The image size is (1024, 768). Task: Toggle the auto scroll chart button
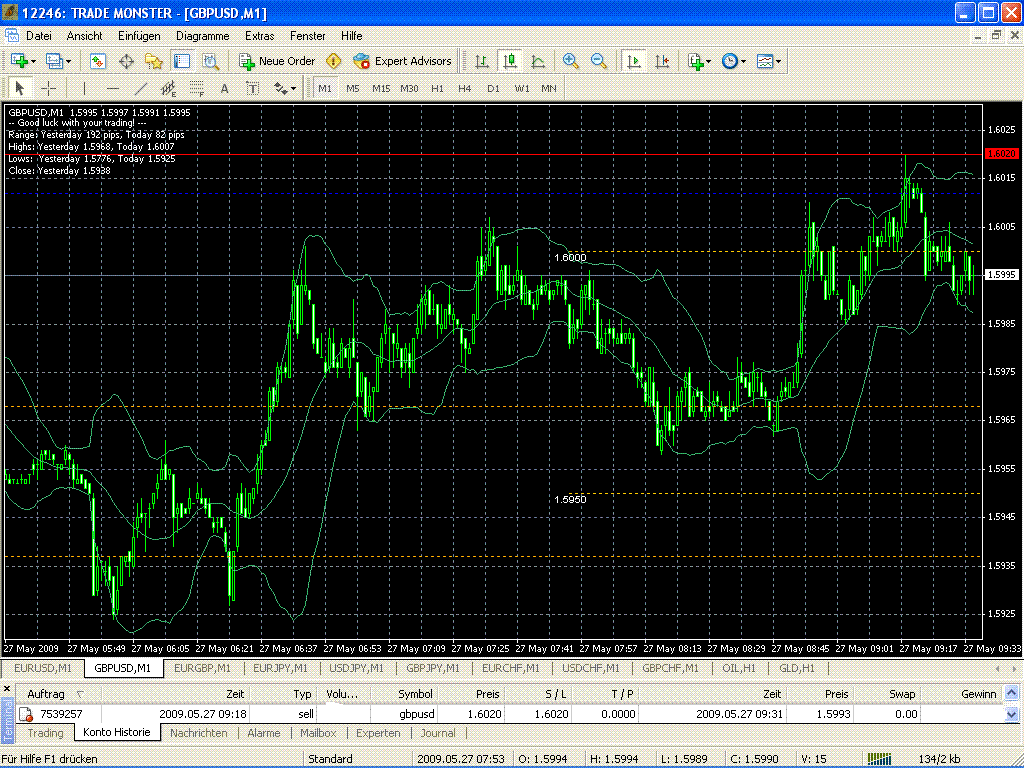[633, 61]
